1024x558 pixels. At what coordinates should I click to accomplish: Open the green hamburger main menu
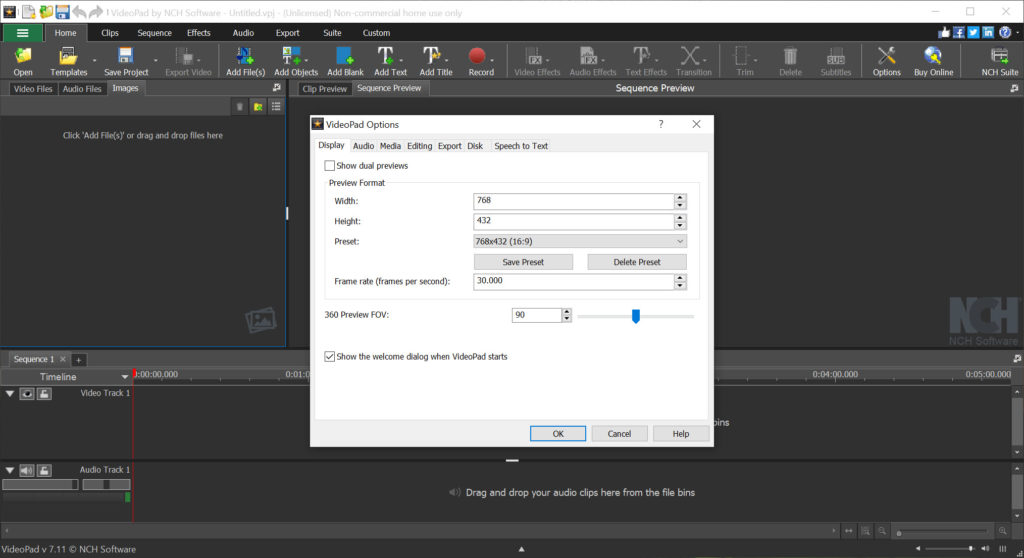pos(23,33)
